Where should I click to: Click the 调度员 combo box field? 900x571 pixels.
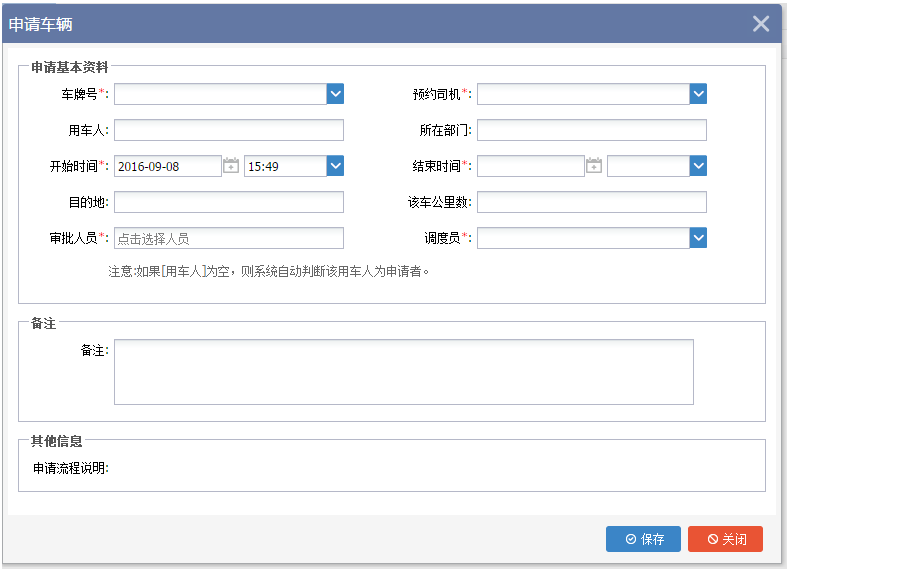point(583,238)
